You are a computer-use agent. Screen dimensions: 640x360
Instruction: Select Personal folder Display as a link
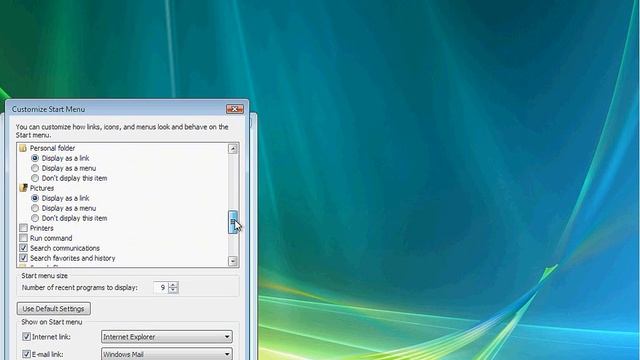click(x=35, y=158)
